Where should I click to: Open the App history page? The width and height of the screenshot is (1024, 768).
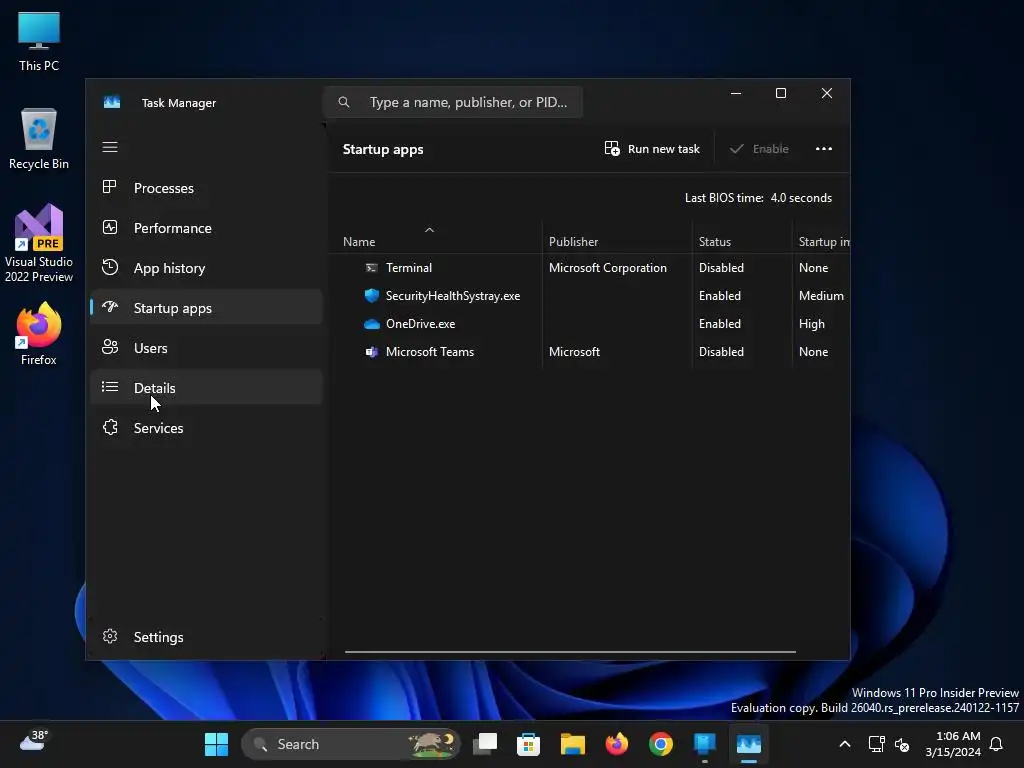point(206,268)
